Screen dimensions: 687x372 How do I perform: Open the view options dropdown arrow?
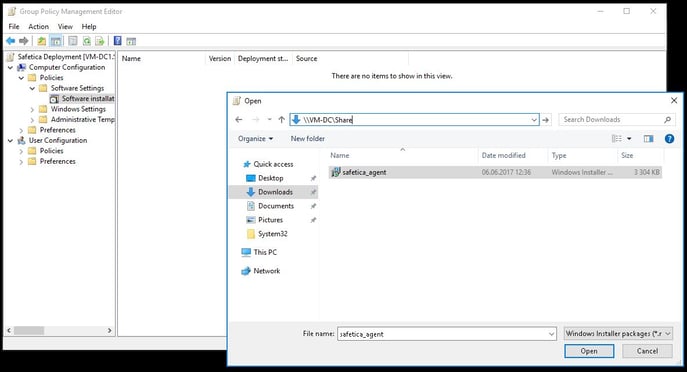(x=629, y=139)
